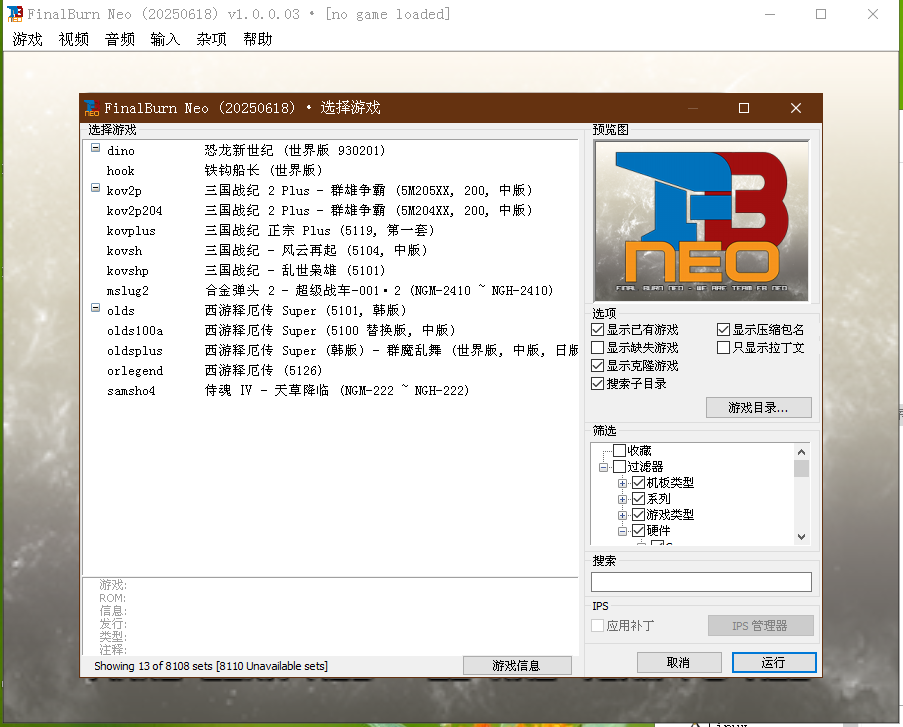Uncheck the 游戏类型 filter checkbox
This screenshot has height=727, width=903.
[x=638, y=514]
